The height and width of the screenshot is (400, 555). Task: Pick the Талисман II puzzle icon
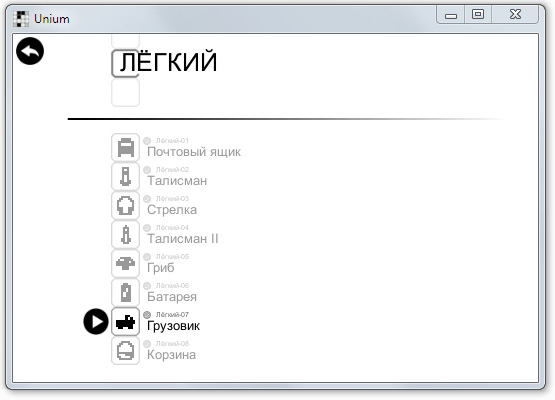[x=125, y=234]
